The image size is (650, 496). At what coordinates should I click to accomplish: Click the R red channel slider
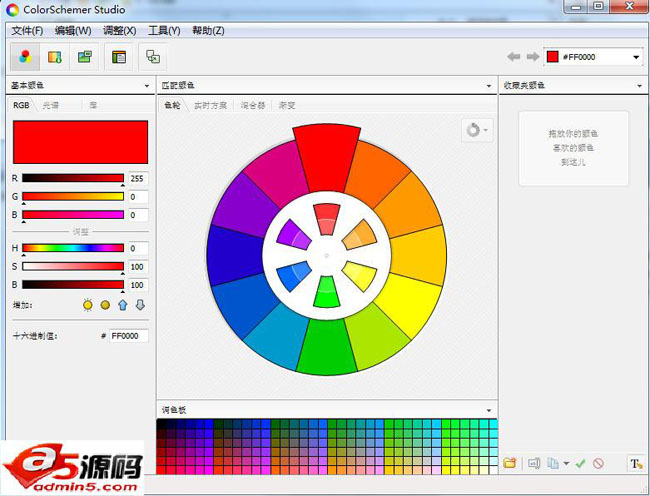coord(73,178)
